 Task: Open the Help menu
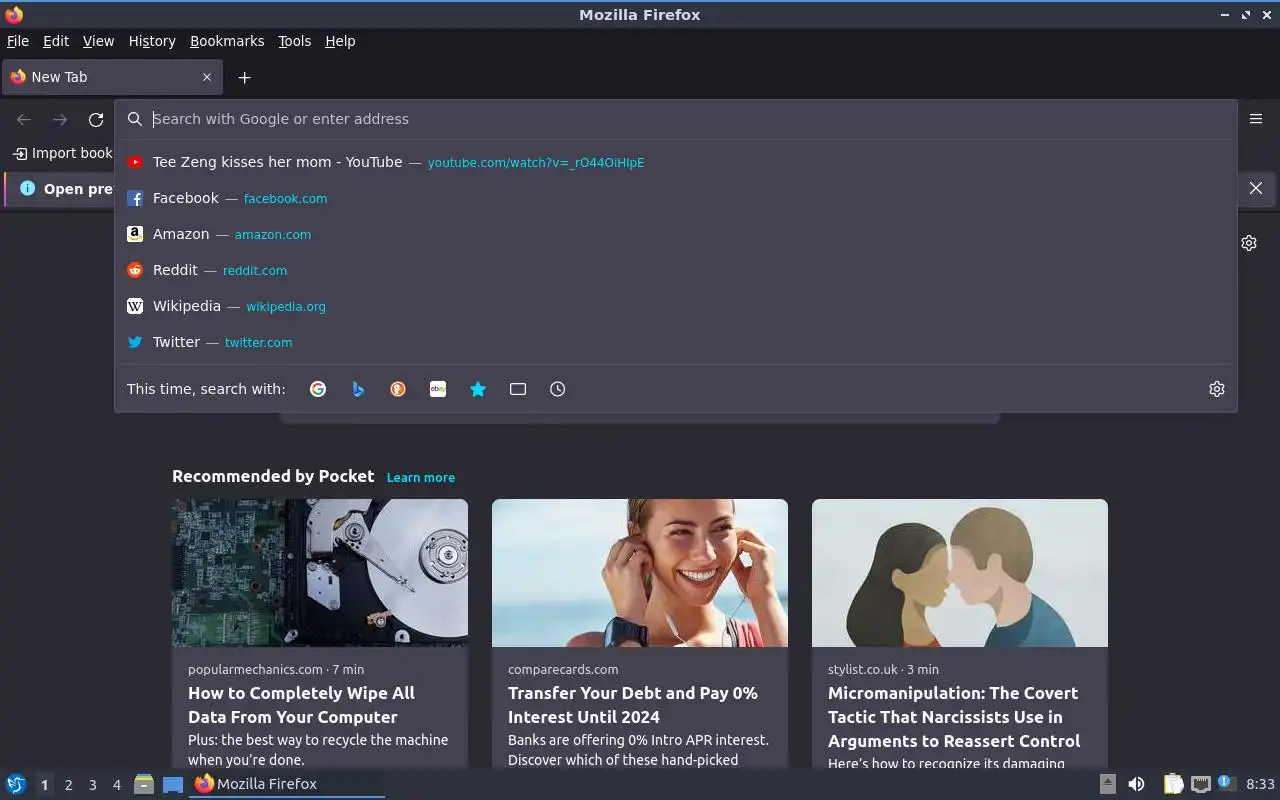[340, 41]
